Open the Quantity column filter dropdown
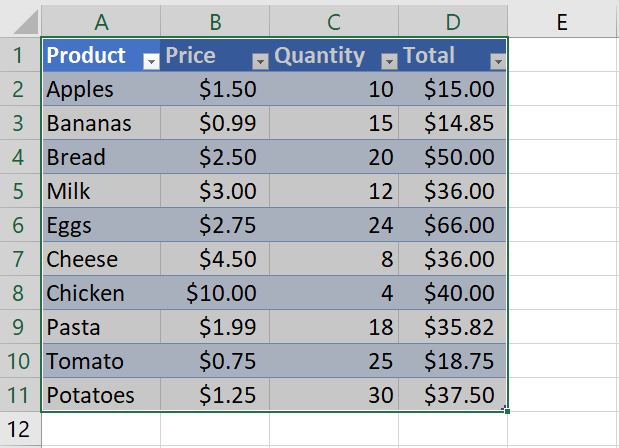The width and height of the screenshot is (619, 448). (x=389, y=62)
